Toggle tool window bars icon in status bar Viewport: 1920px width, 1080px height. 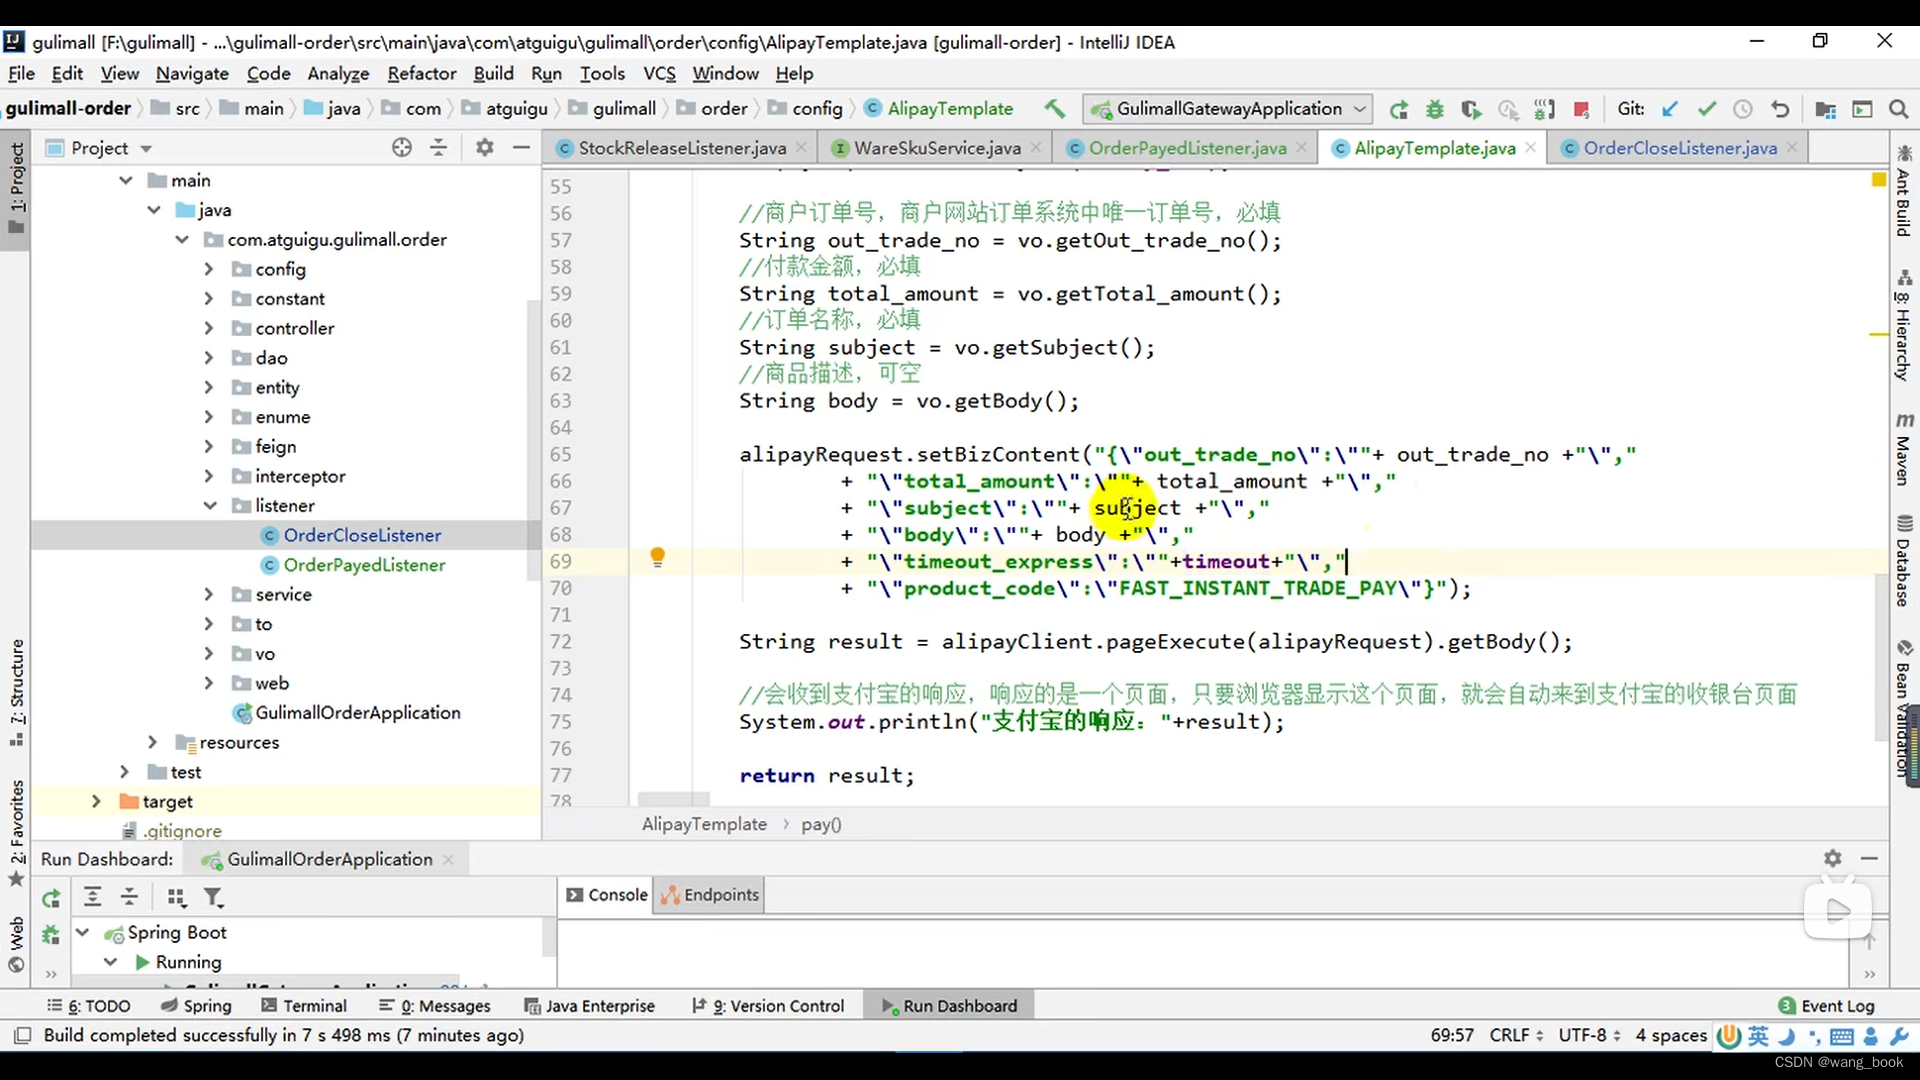pyautogui.click(x=23, y=1035)
